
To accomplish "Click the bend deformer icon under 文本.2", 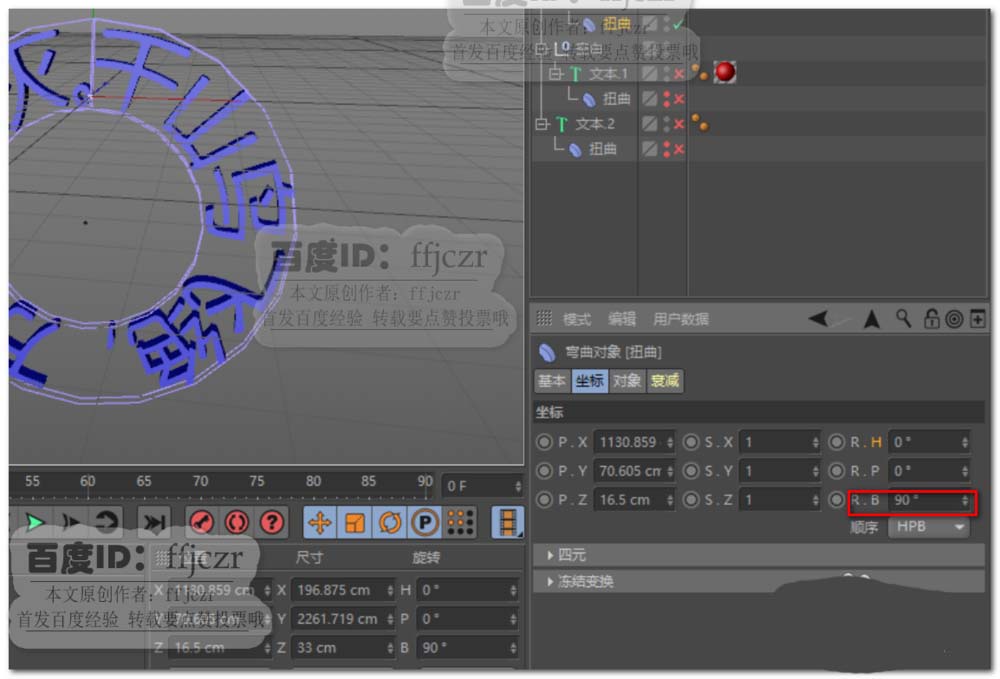I will click(575, 150).
